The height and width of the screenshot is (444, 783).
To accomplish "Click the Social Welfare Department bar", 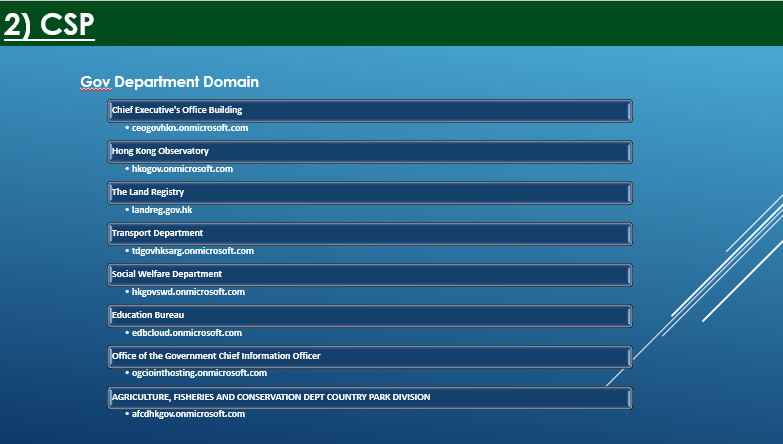I will point(370,275).
